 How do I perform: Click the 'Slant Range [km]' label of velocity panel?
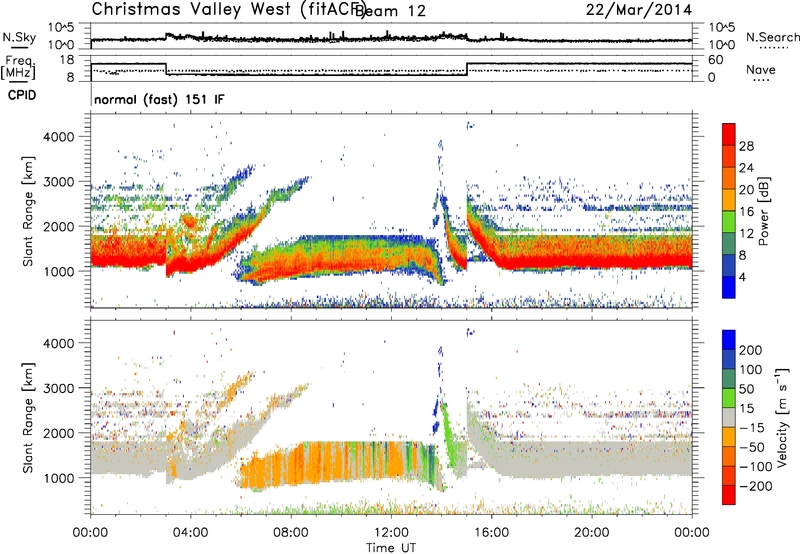[x=28, y=418]
